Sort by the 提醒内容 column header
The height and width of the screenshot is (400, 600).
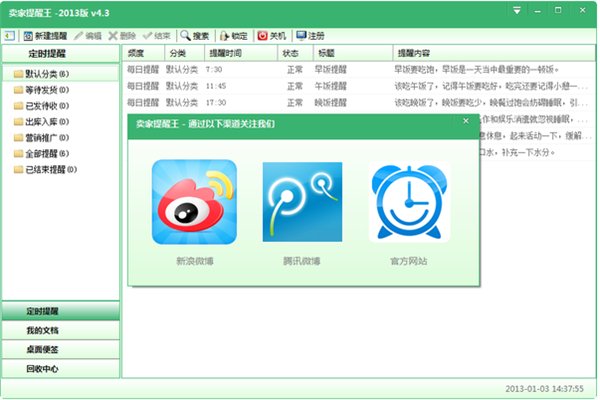tap(494, 53)
